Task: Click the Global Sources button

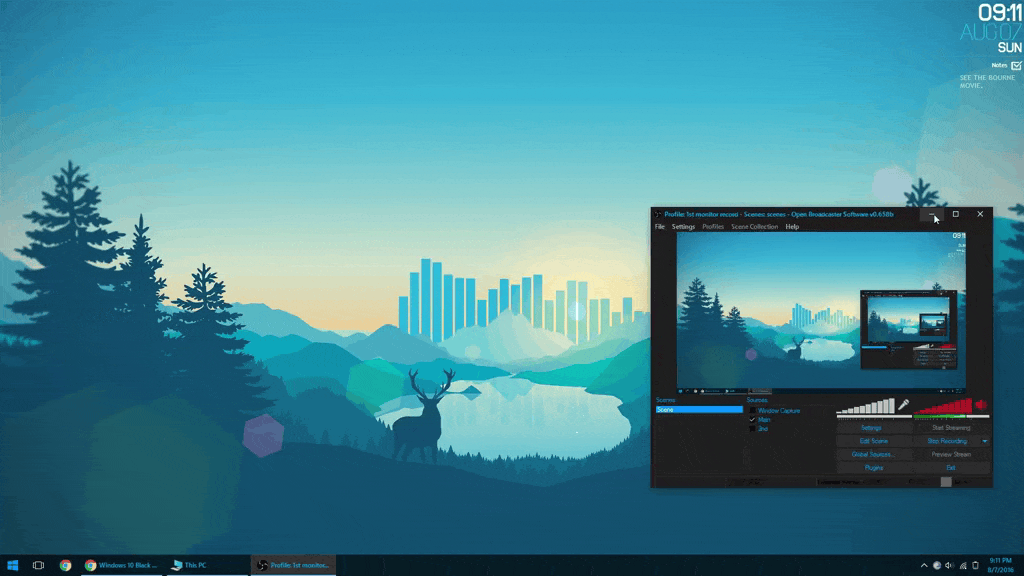Action: (x=873, y=454)
